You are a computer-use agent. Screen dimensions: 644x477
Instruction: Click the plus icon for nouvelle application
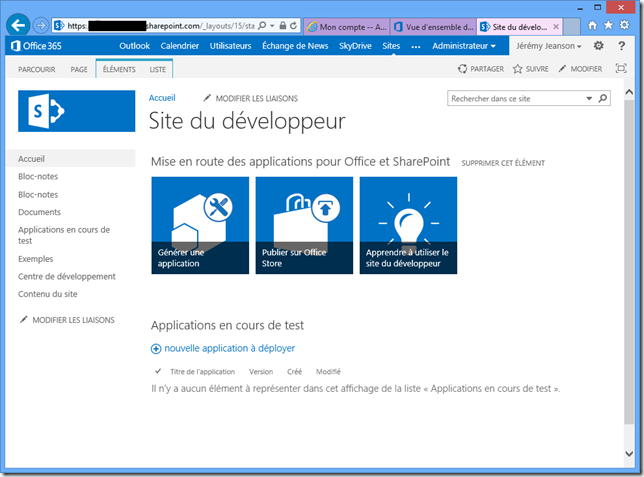point(156,349)
